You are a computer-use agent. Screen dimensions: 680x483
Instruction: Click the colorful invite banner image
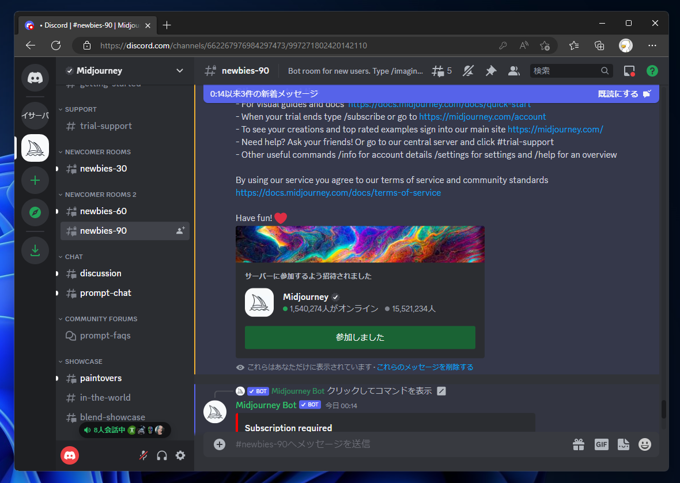pos(360,244)
